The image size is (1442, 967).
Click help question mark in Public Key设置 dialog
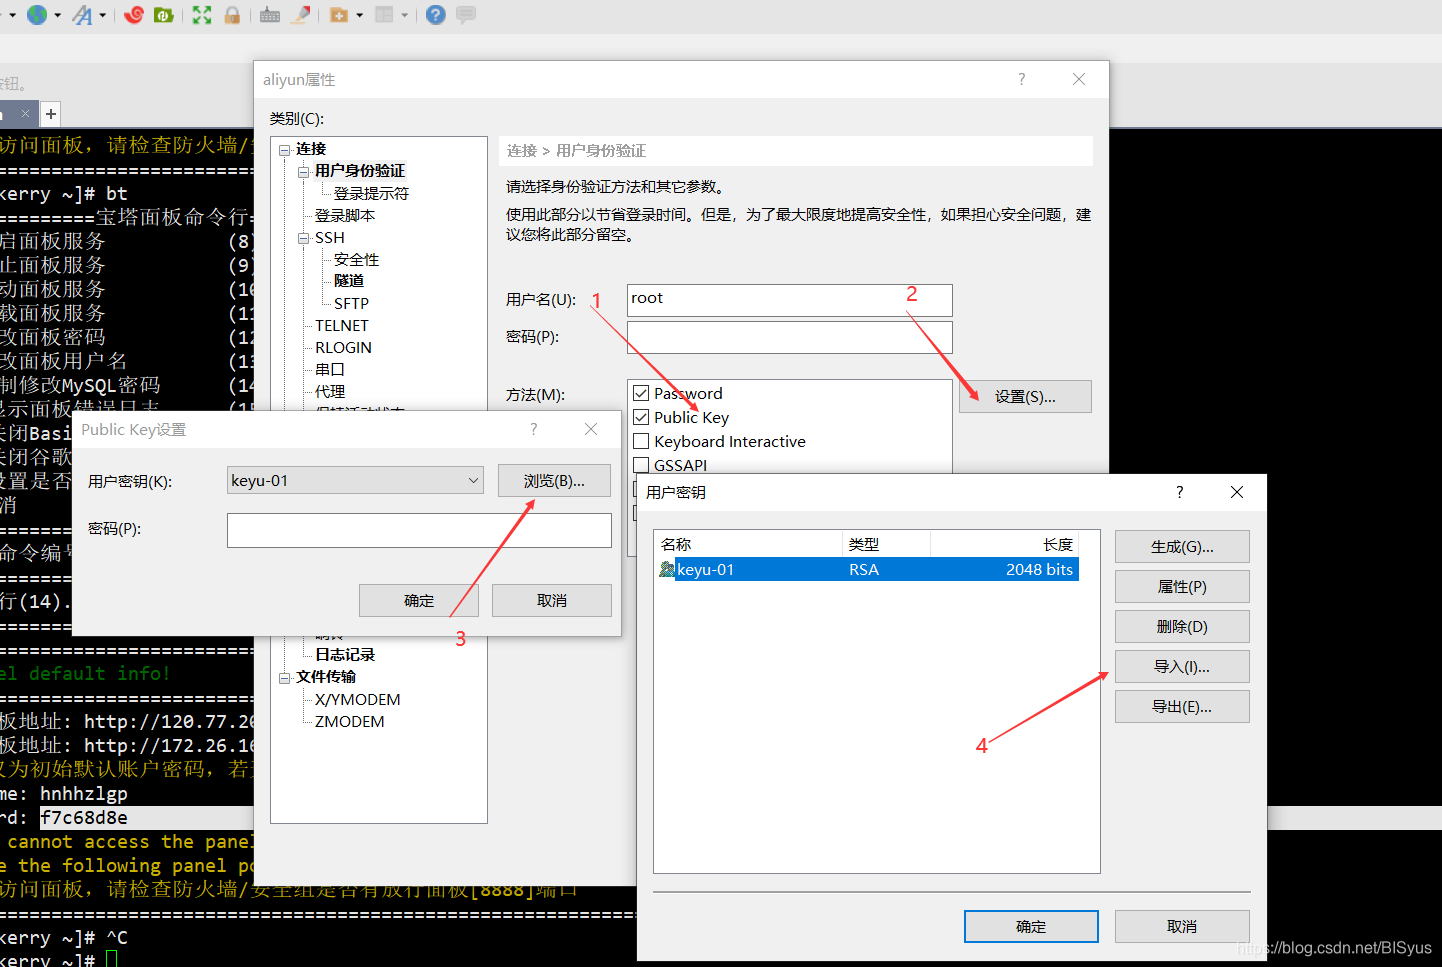(533, 429)
